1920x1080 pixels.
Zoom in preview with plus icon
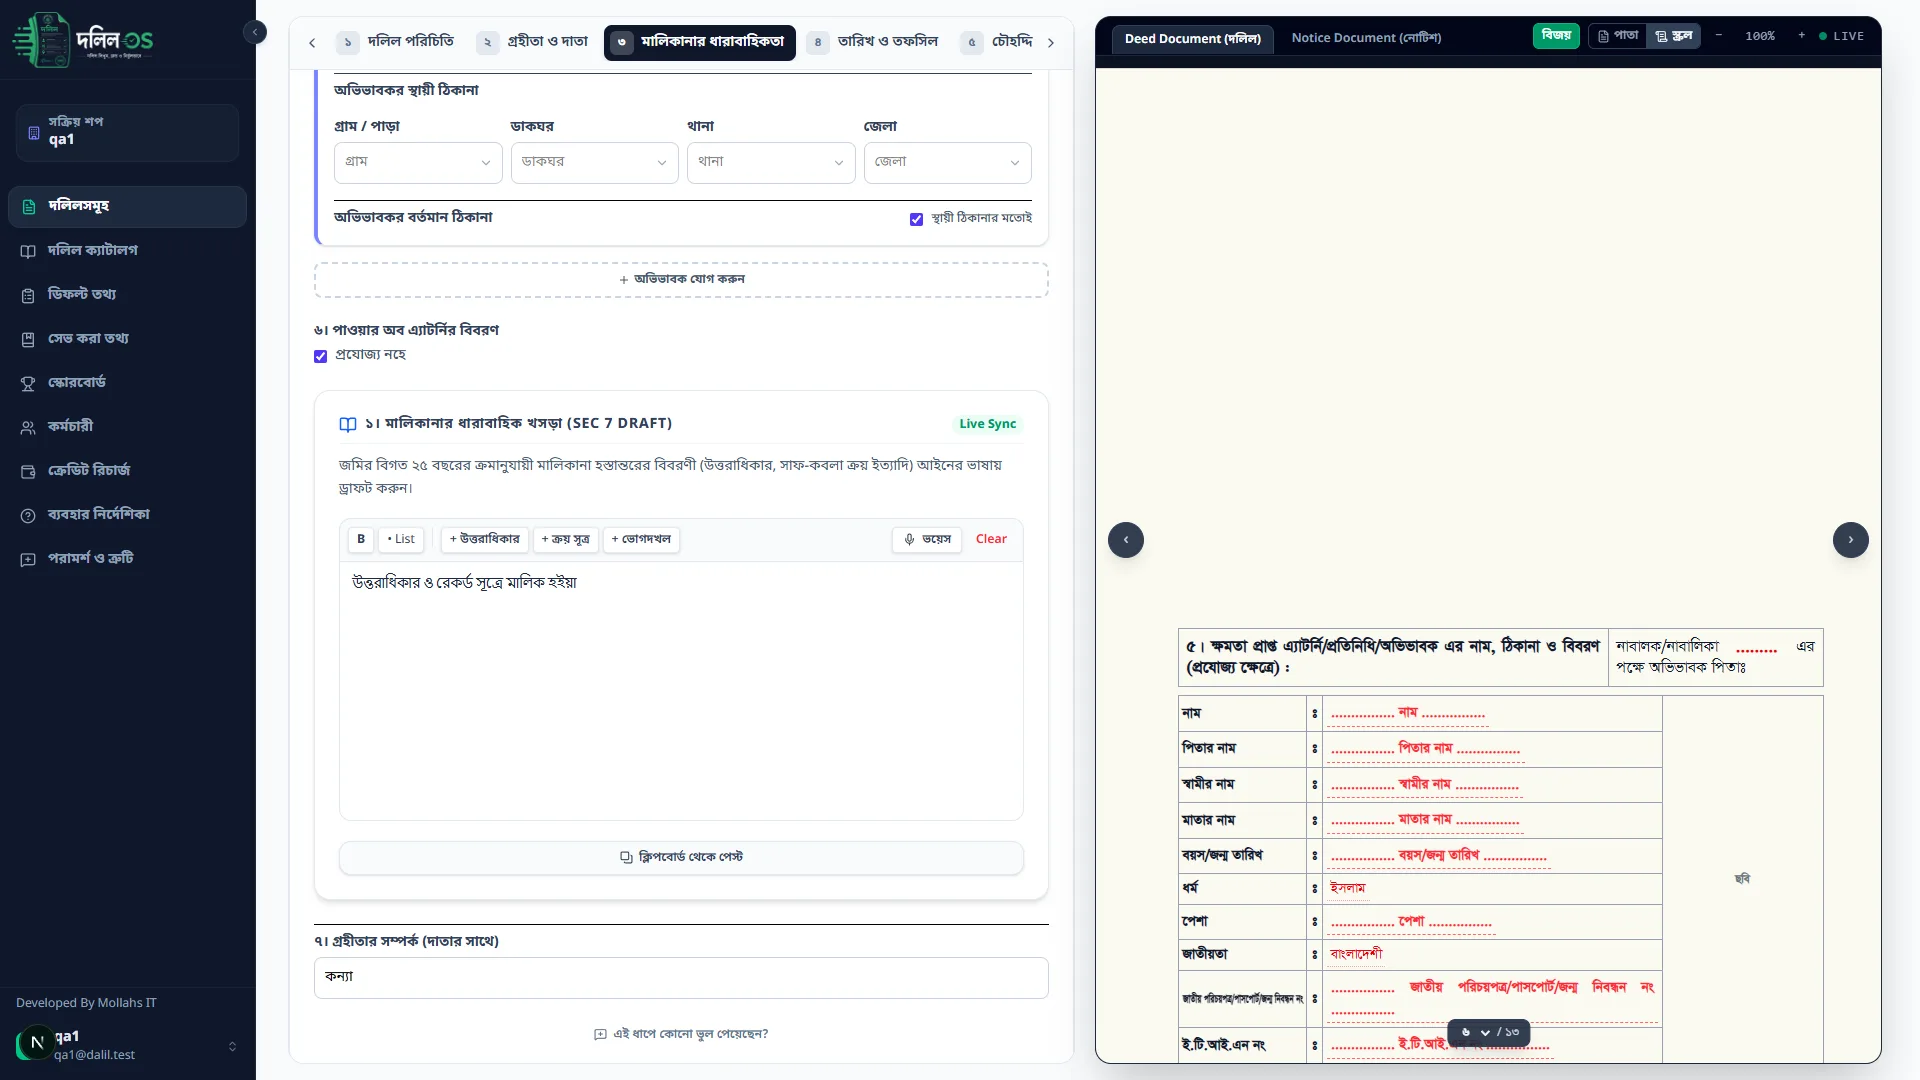(1801, 36)
